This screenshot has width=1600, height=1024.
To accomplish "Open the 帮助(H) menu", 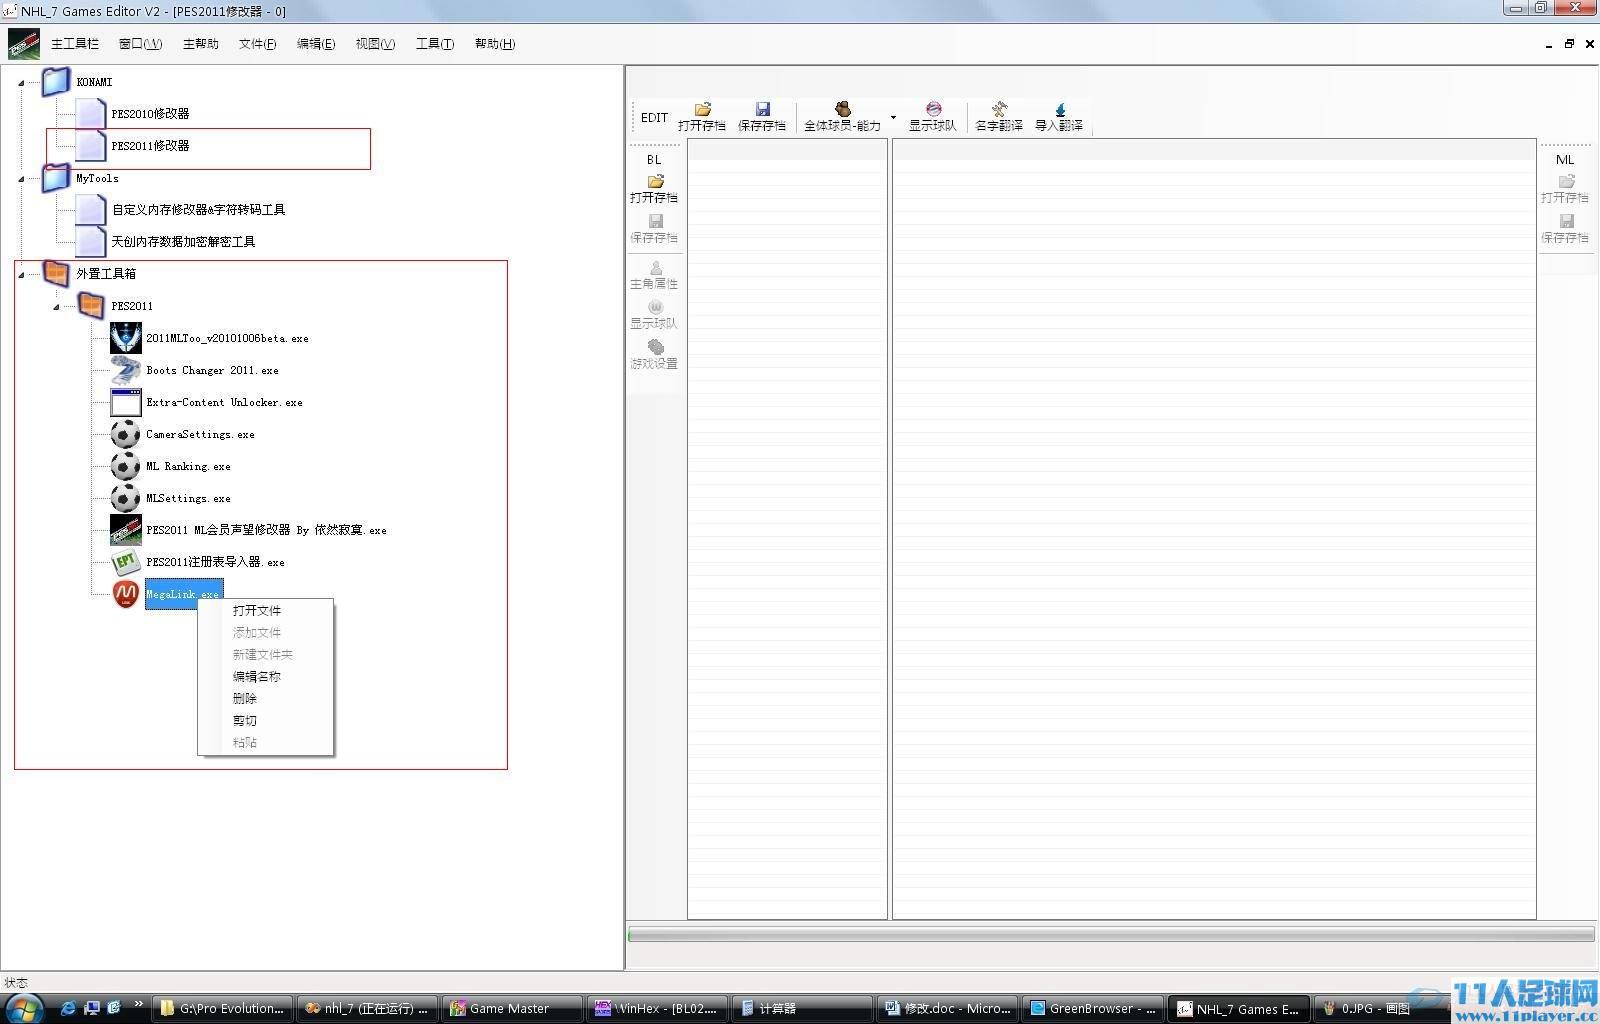I will coord(495,44).
